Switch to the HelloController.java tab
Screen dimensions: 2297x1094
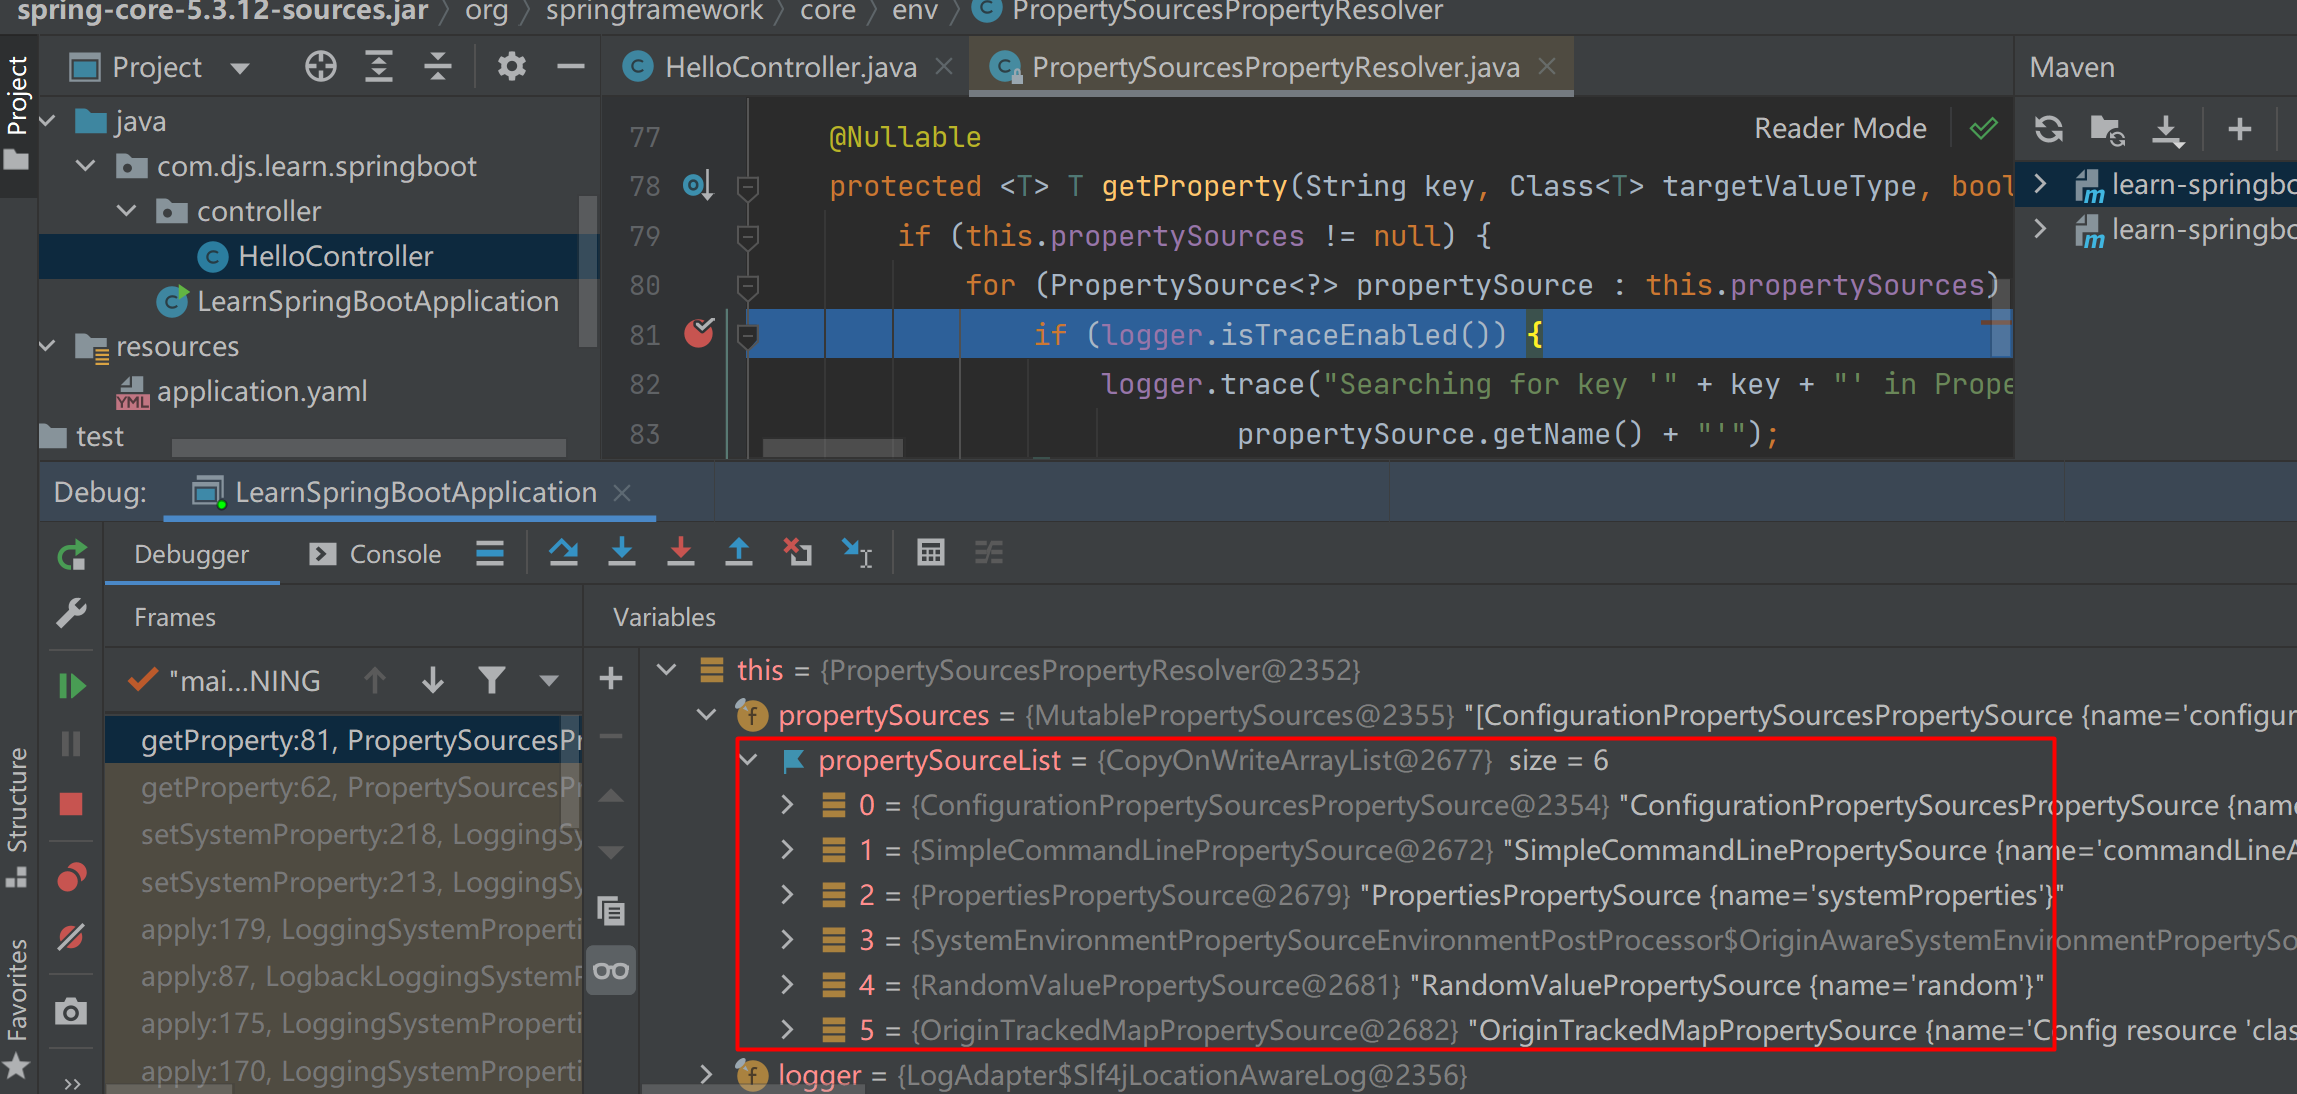pos(790,66)
